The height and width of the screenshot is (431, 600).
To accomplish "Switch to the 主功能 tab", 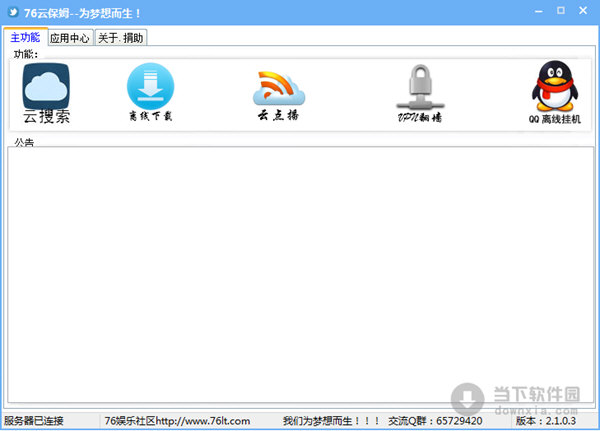I will (25, 37).
